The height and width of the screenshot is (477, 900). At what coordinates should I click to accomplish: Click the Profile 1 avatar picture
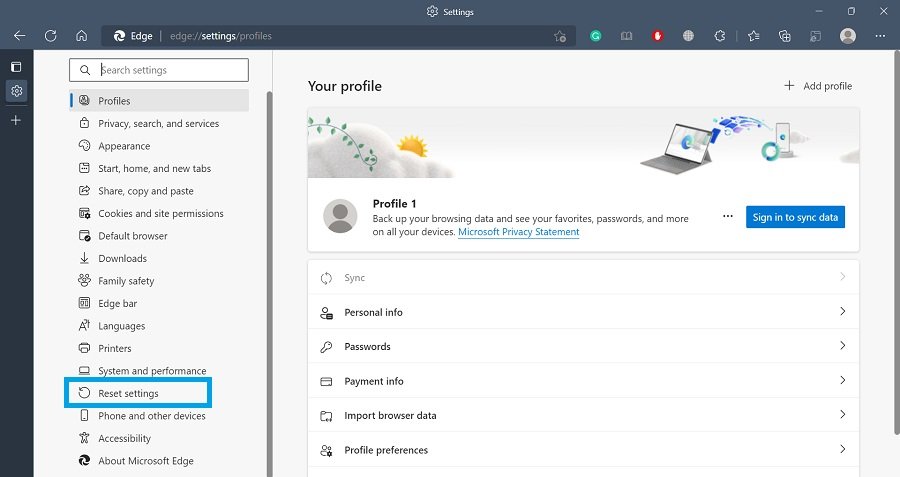click(x=340, y=216)
